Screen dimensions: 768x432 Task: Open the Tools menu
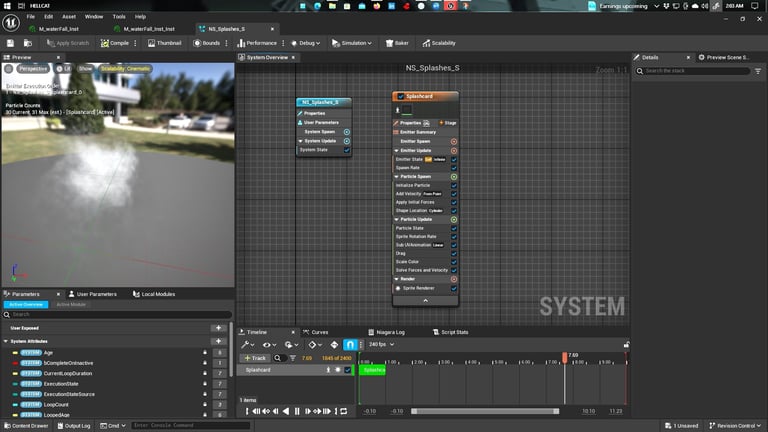tap(119, 17)
